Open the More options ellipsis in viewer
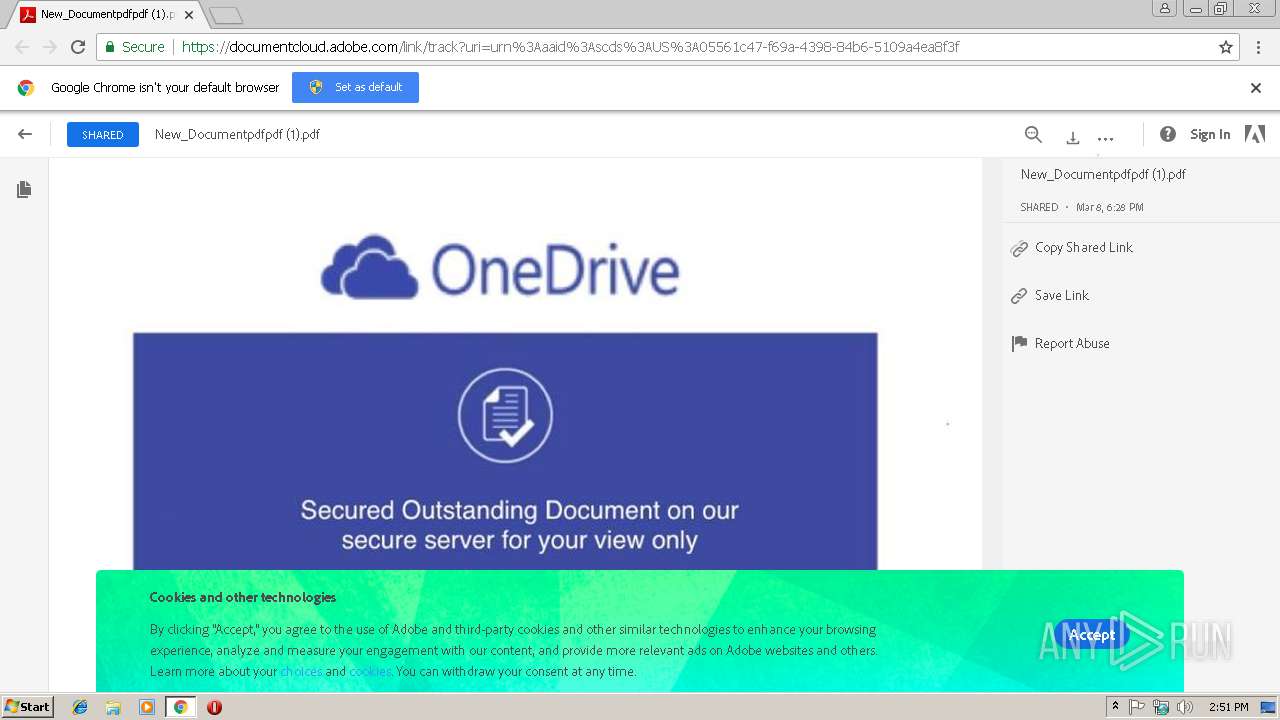 1105,139
